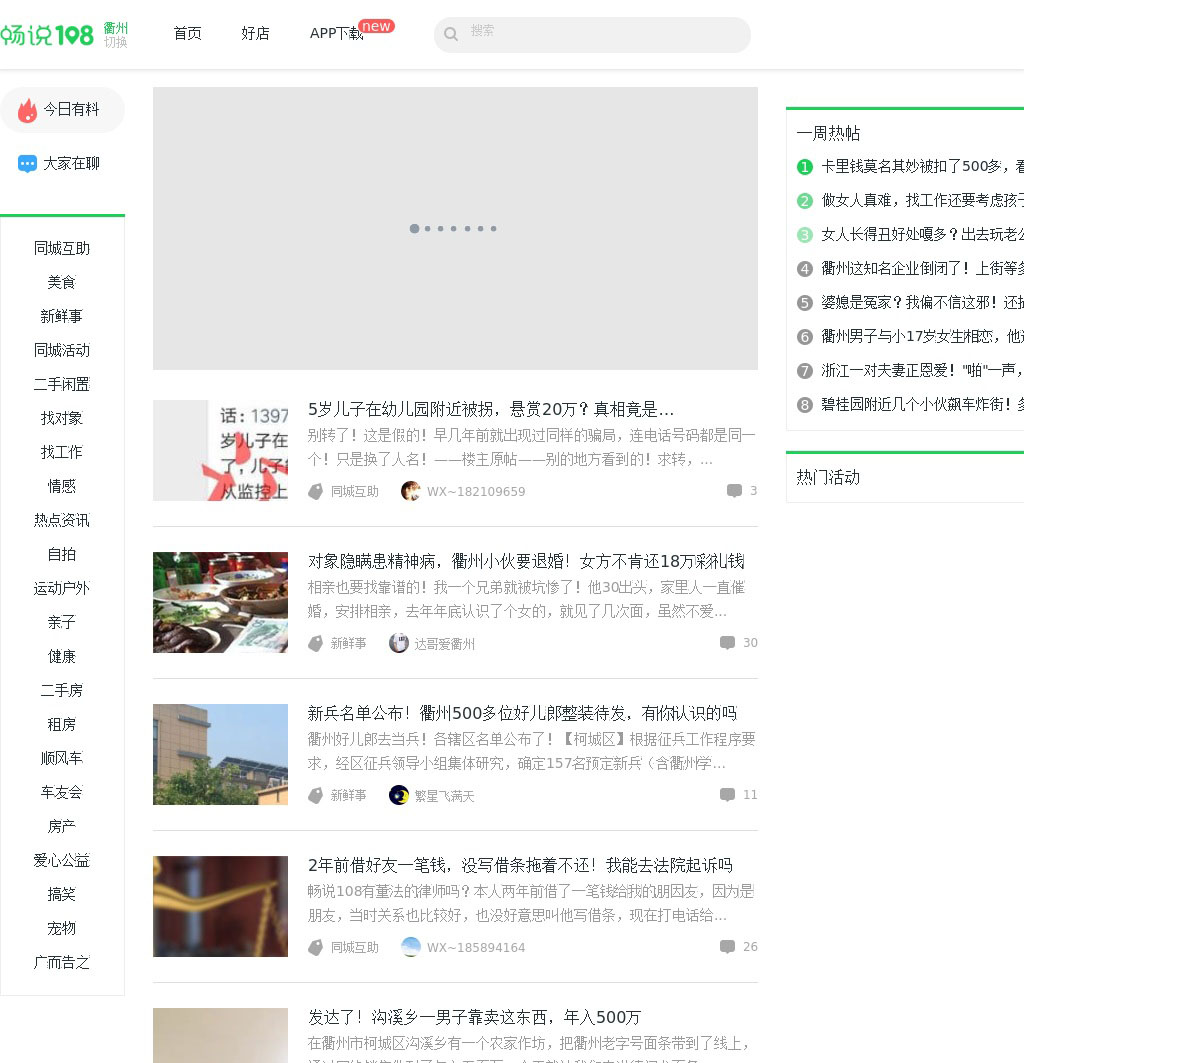Click avatar of WX~182109659
The width and height of the screenshot is (1200, 1063).
click(410, 491)
